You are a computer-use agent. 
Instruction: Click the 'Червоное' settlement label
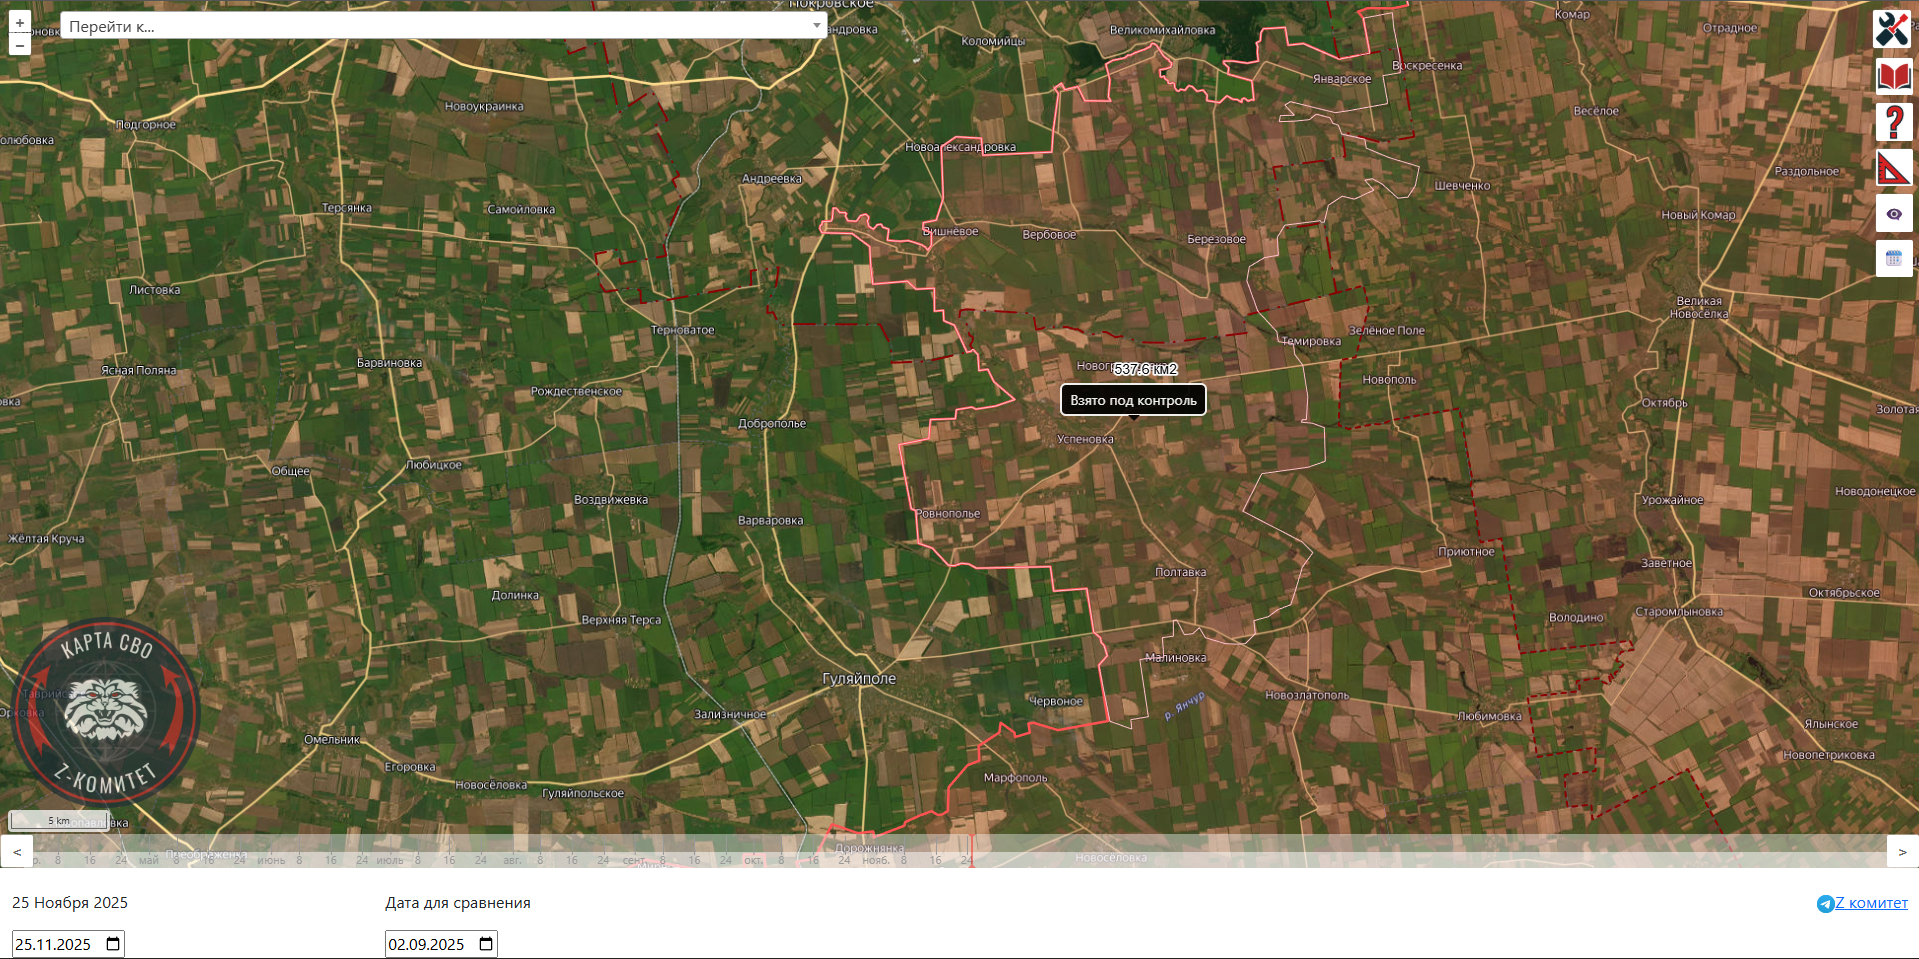pyautogui.click(x=1056, y=701)
